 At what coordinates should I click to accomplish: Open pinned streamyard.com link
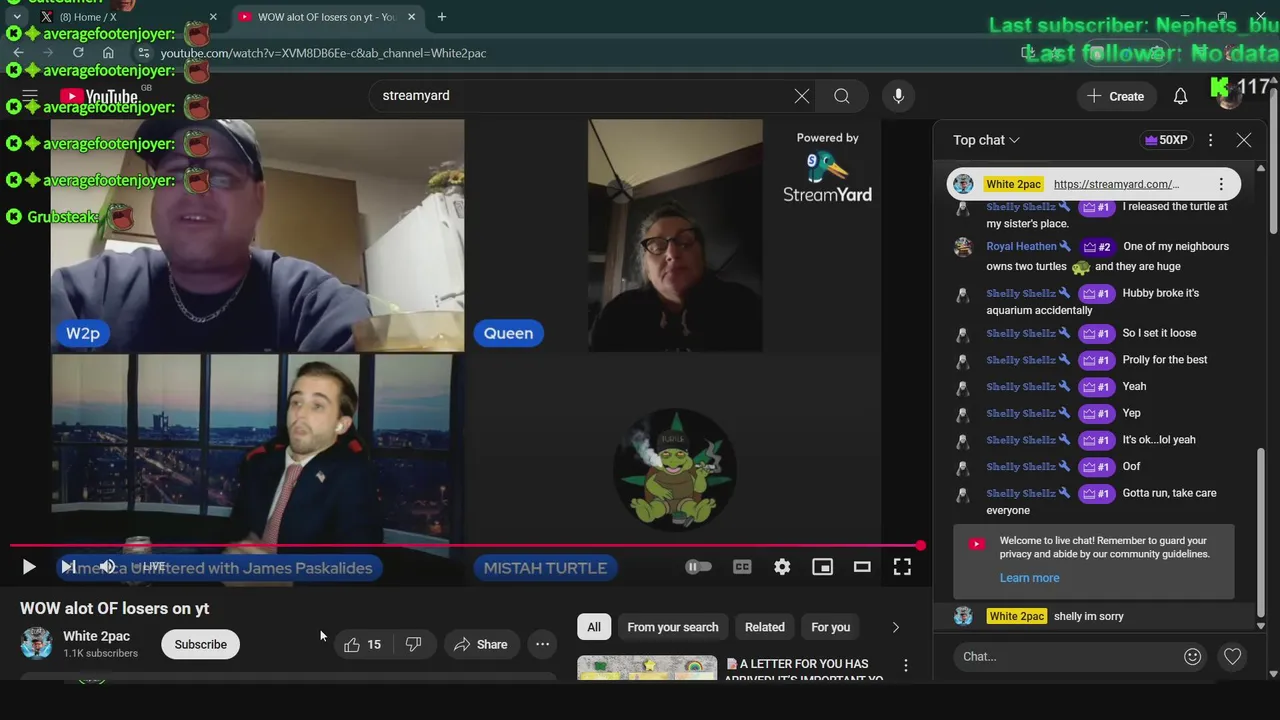tap(1116, 184)
